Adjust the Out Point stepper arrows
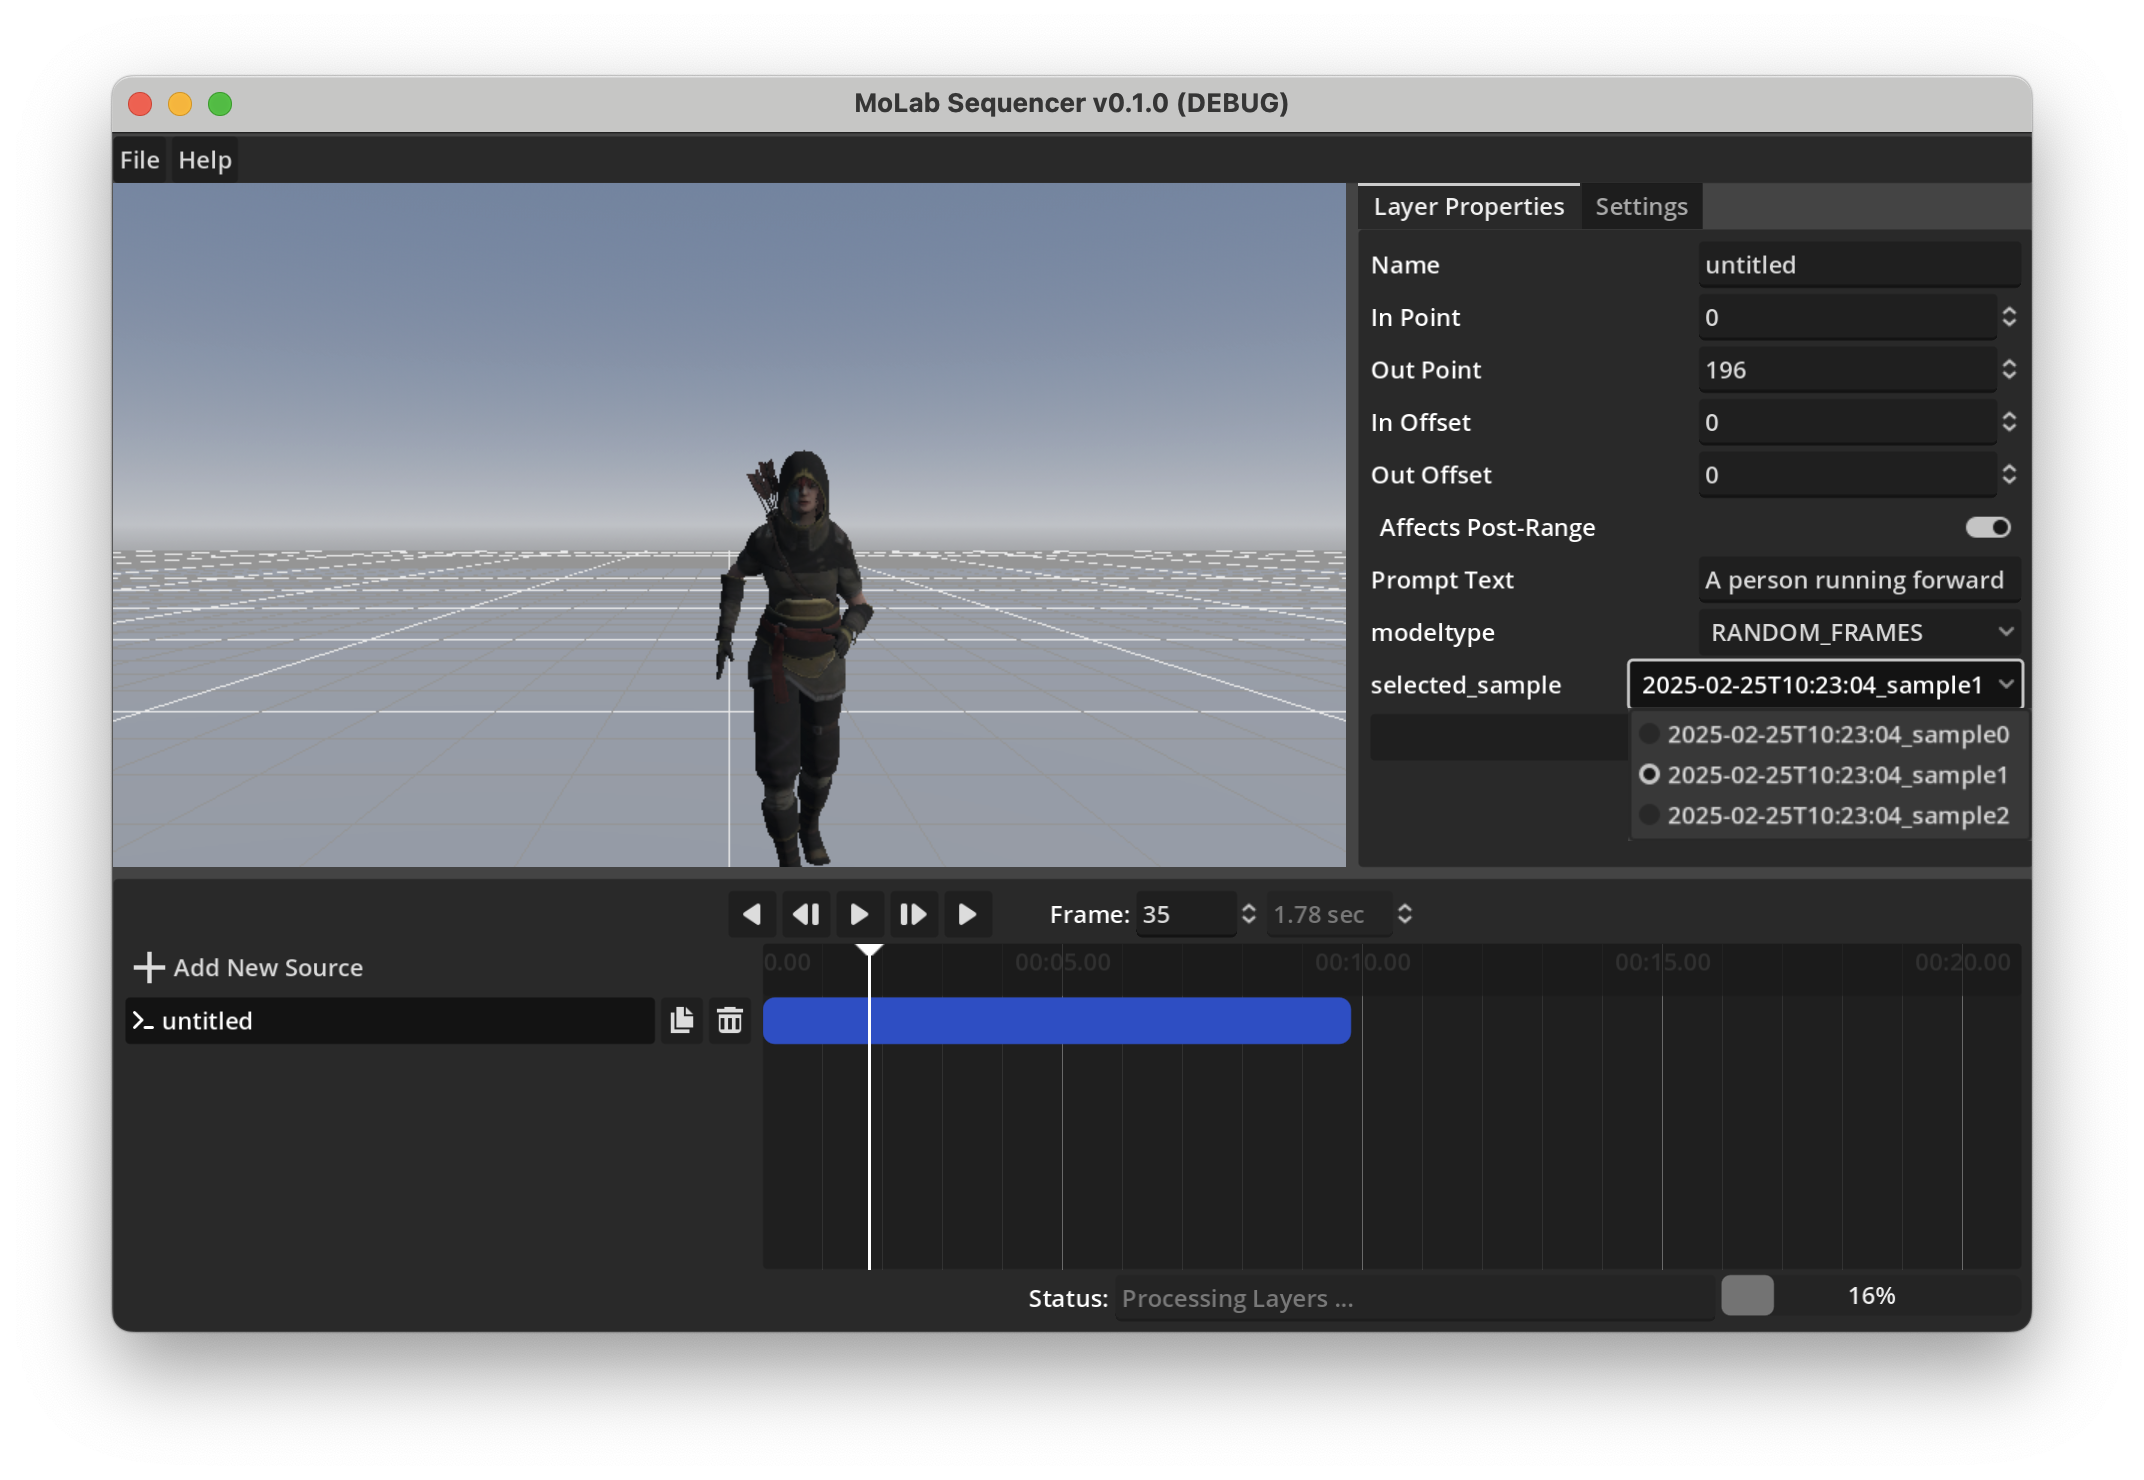 [2009, 370]
